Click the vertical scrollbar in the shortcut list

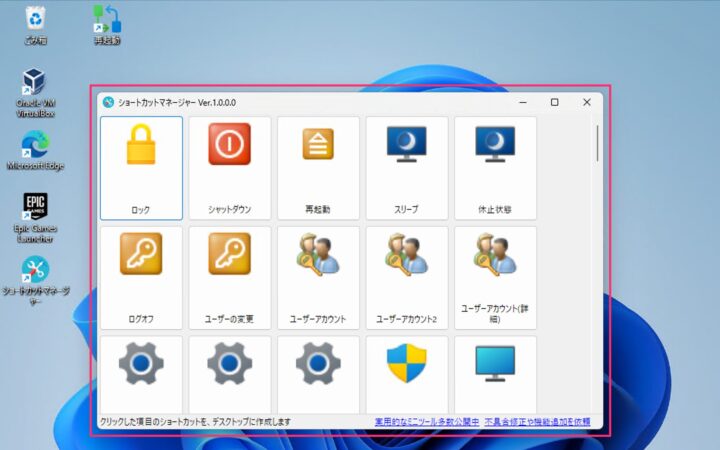point(597,143)
